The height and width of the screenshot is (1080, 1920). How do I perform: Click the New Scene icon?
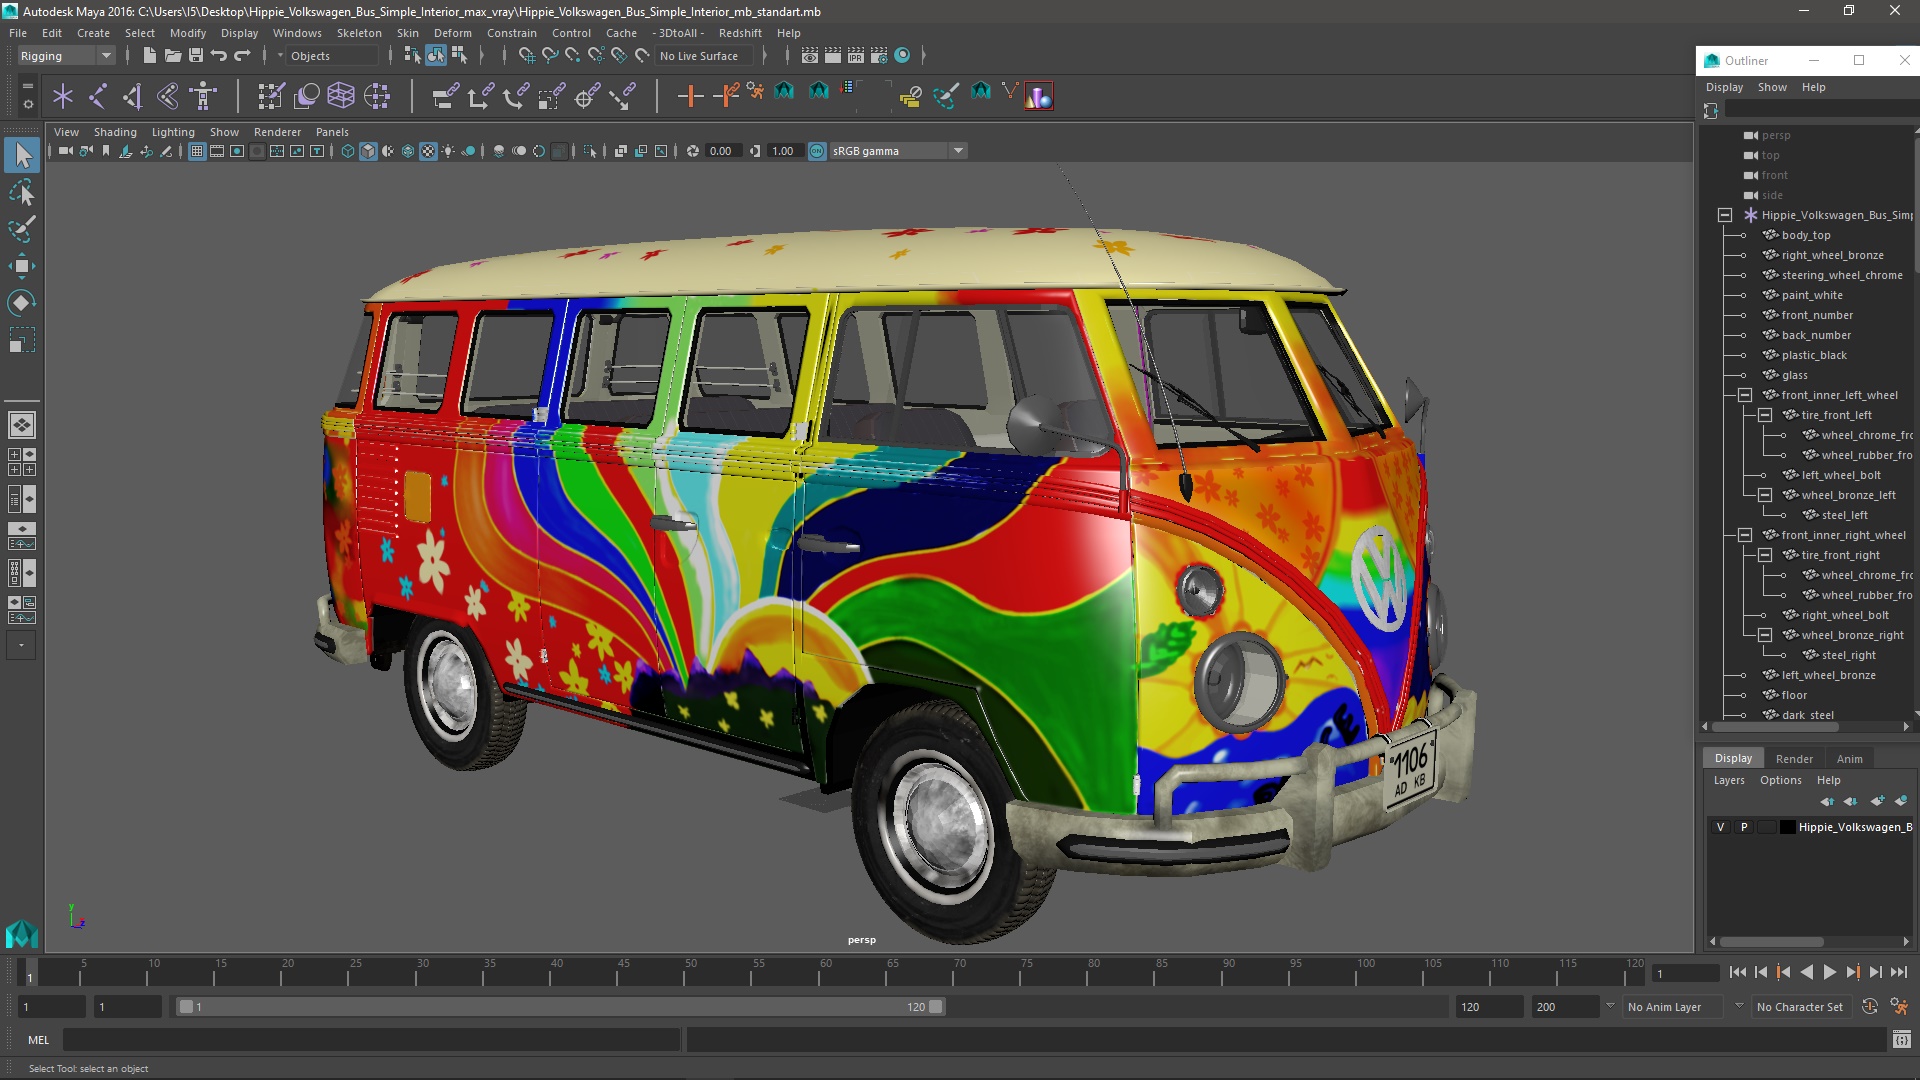click(x=149, y=56)
